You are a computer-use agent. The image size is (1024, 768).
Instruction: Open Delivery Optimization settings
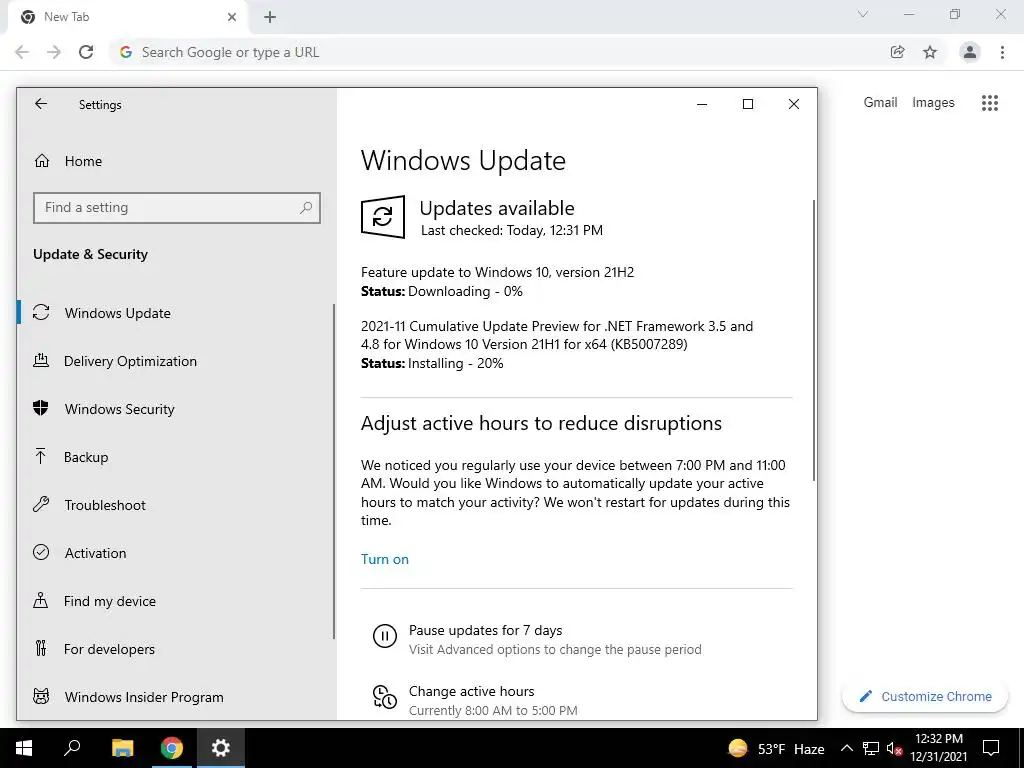click(130, 361)
